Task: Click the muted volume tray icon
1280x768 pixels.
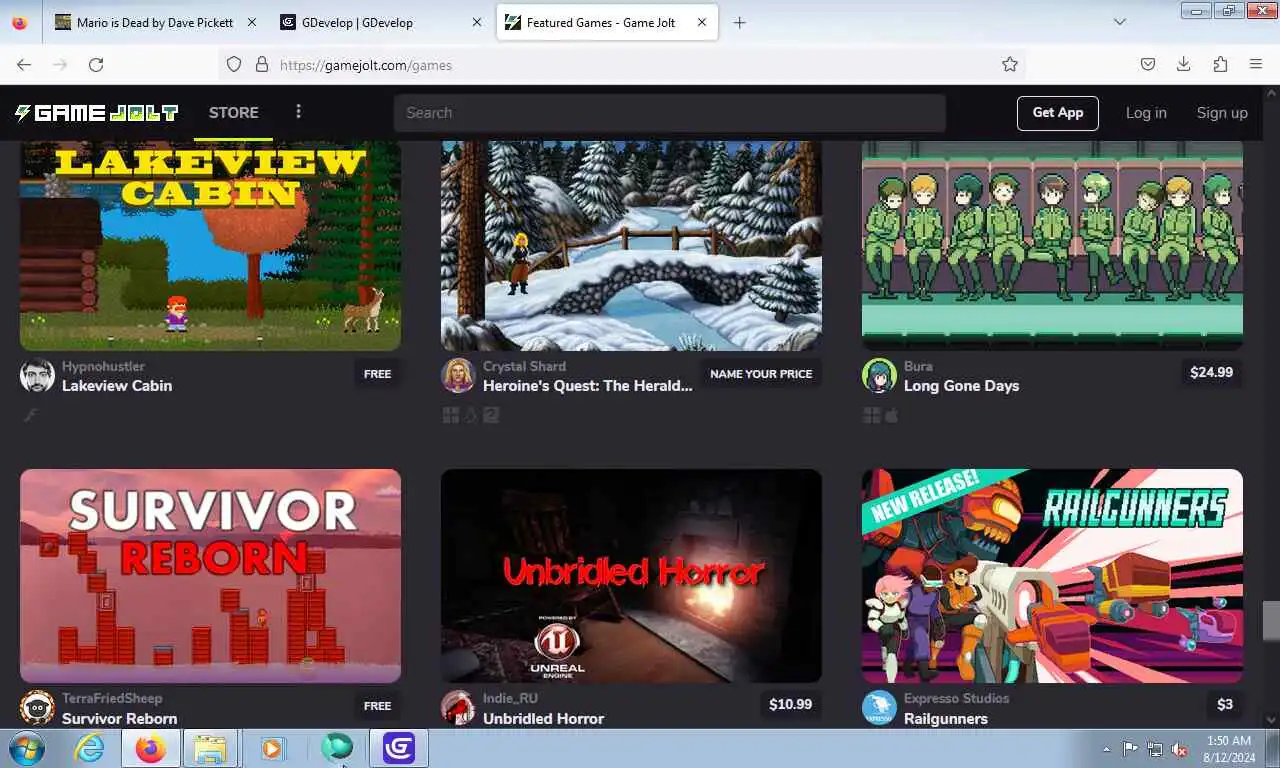Action: (1179, 749)
